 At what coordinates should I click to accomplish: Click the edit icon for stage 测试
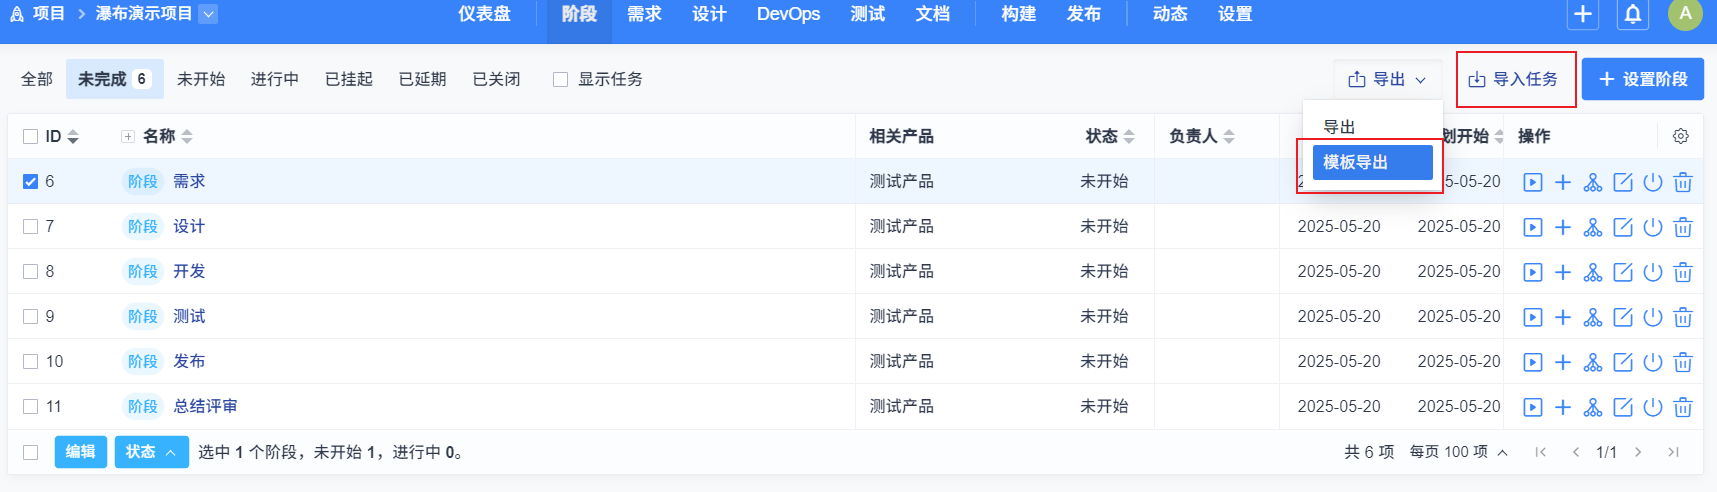pos(1623,317)
